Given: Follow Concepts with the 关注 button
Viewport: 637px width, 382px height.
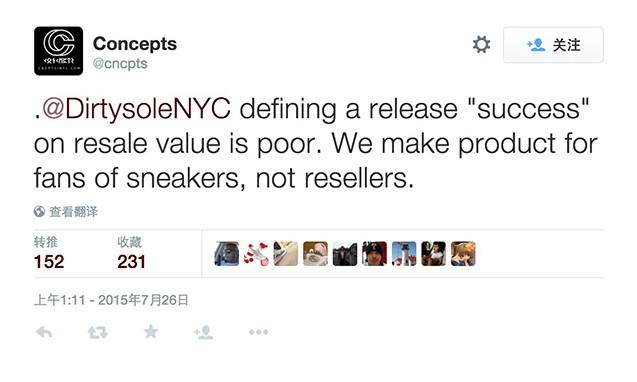Looking at the screenshot, I should (553, 45).
